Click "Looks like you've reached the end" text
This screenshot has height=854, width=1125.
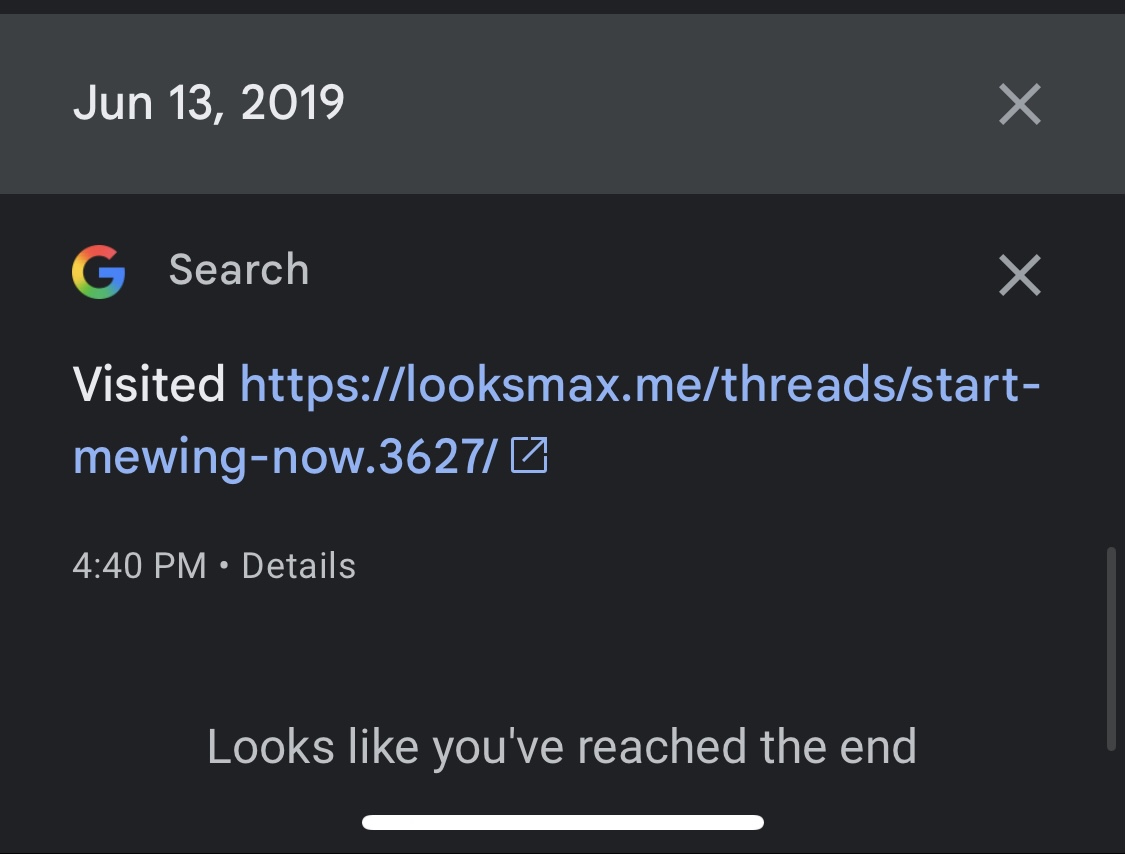coord(561,747)
